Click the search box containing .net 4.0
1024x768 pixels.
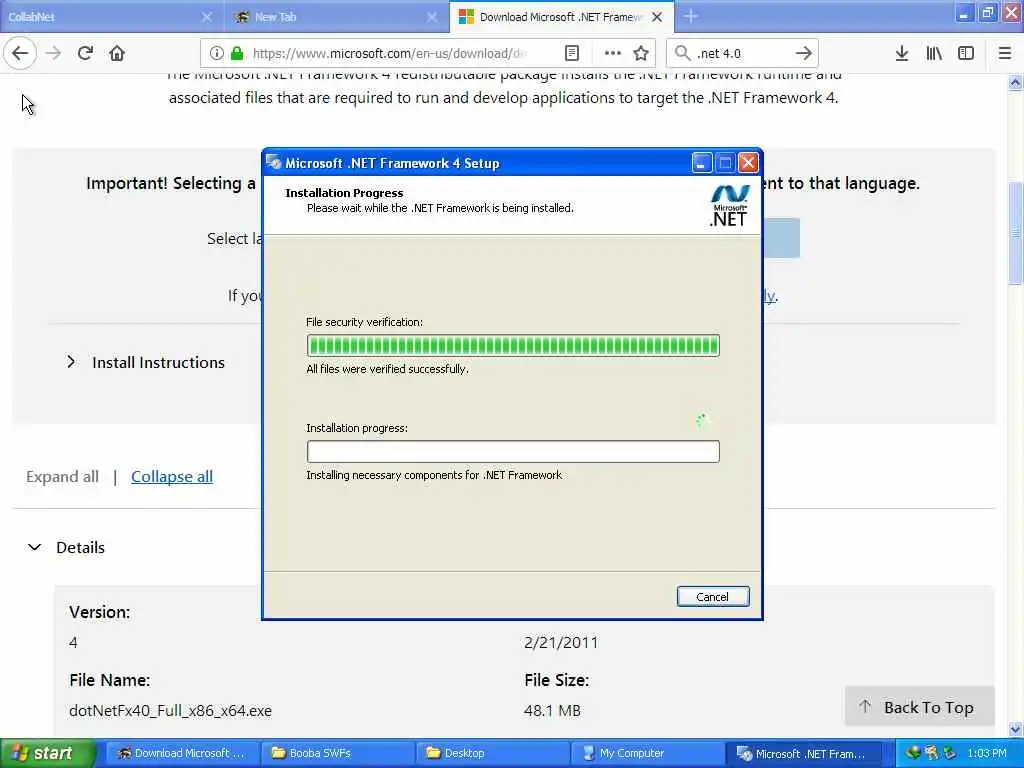coord(741,53)
